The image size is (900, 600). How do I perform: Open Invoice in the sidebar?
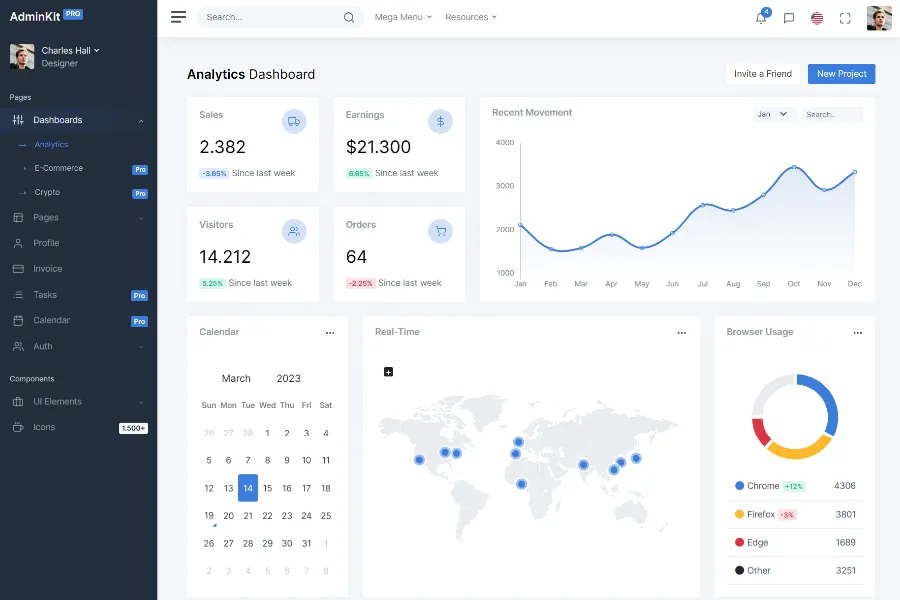[47, 269]
